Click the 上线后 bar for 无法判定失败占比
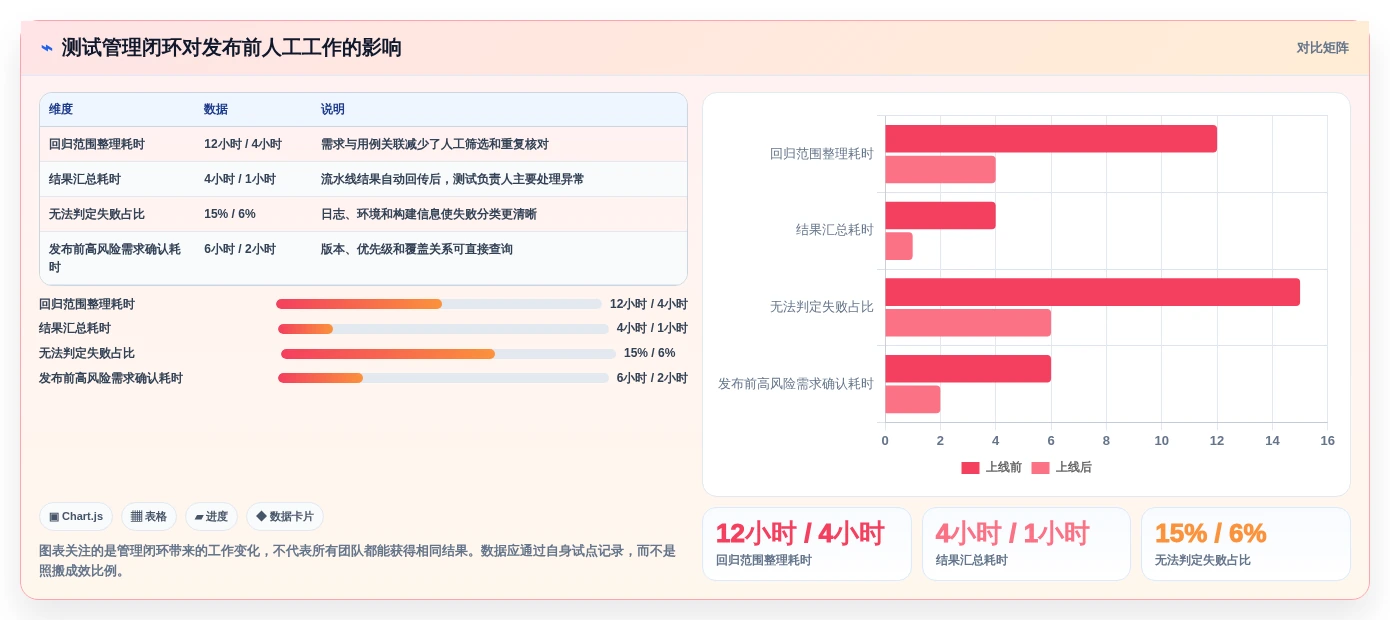The image size is (1390, 620). 968,323
